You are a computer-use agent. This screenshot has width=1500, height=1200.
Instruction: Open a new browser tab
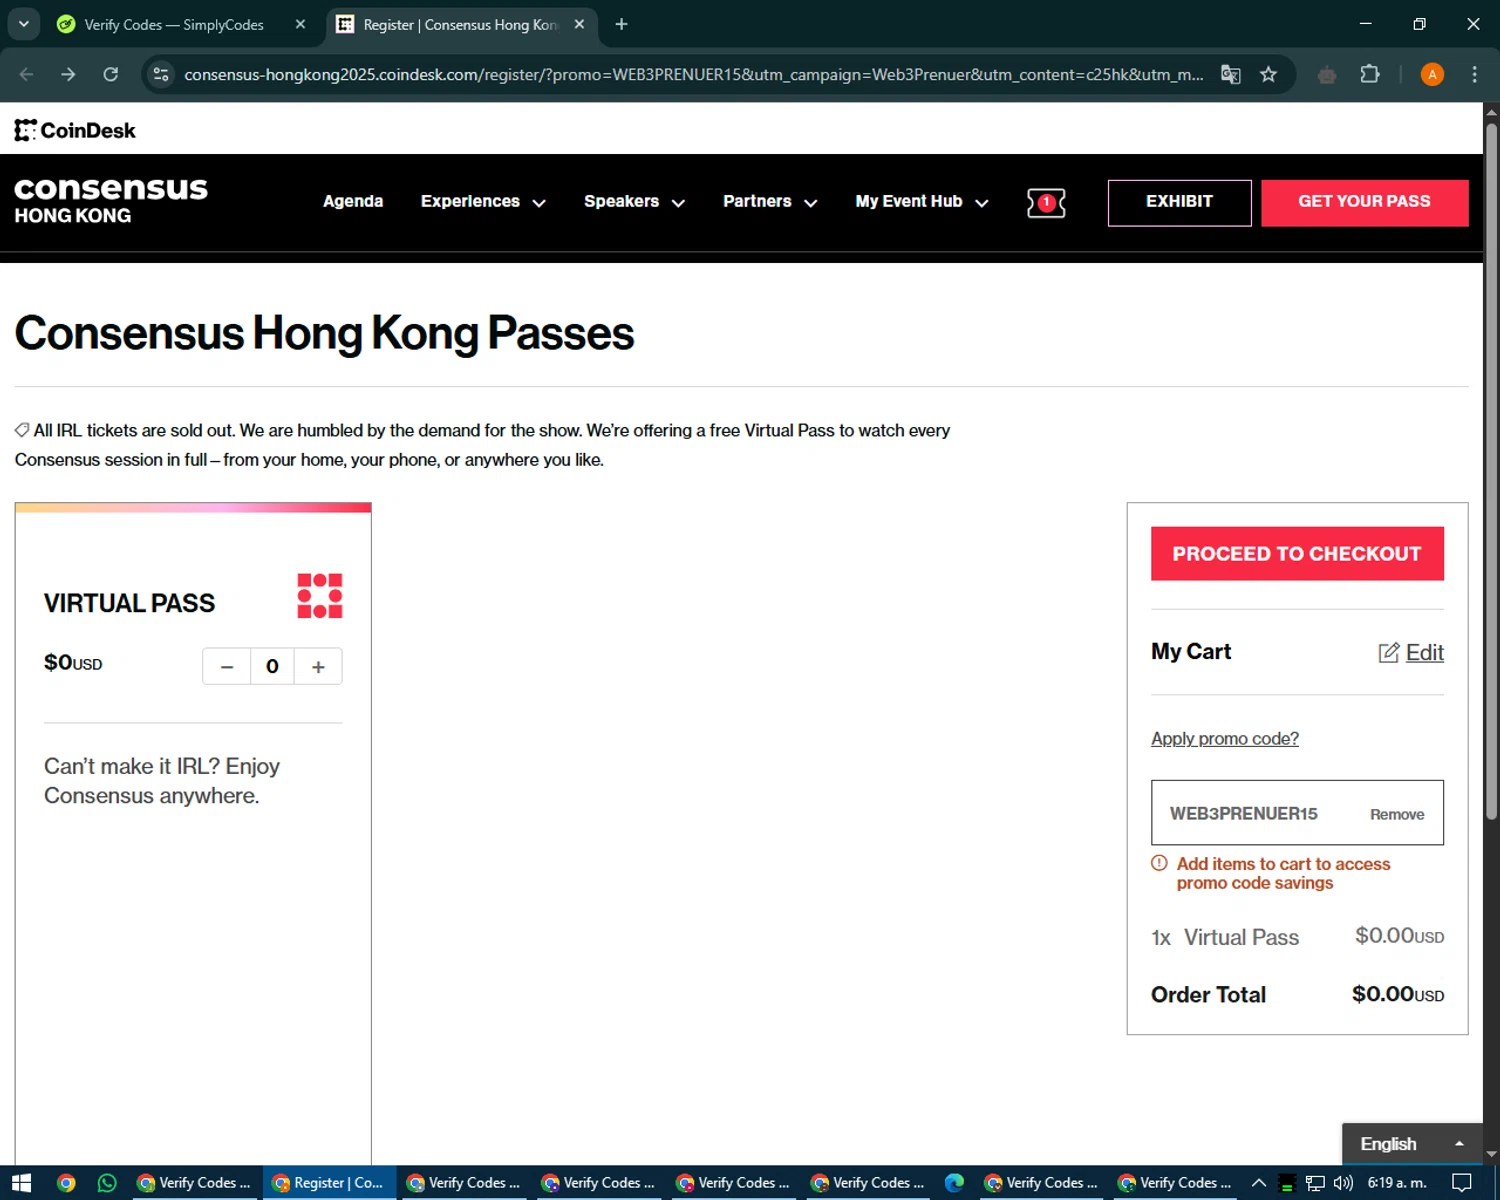point(621,24)
